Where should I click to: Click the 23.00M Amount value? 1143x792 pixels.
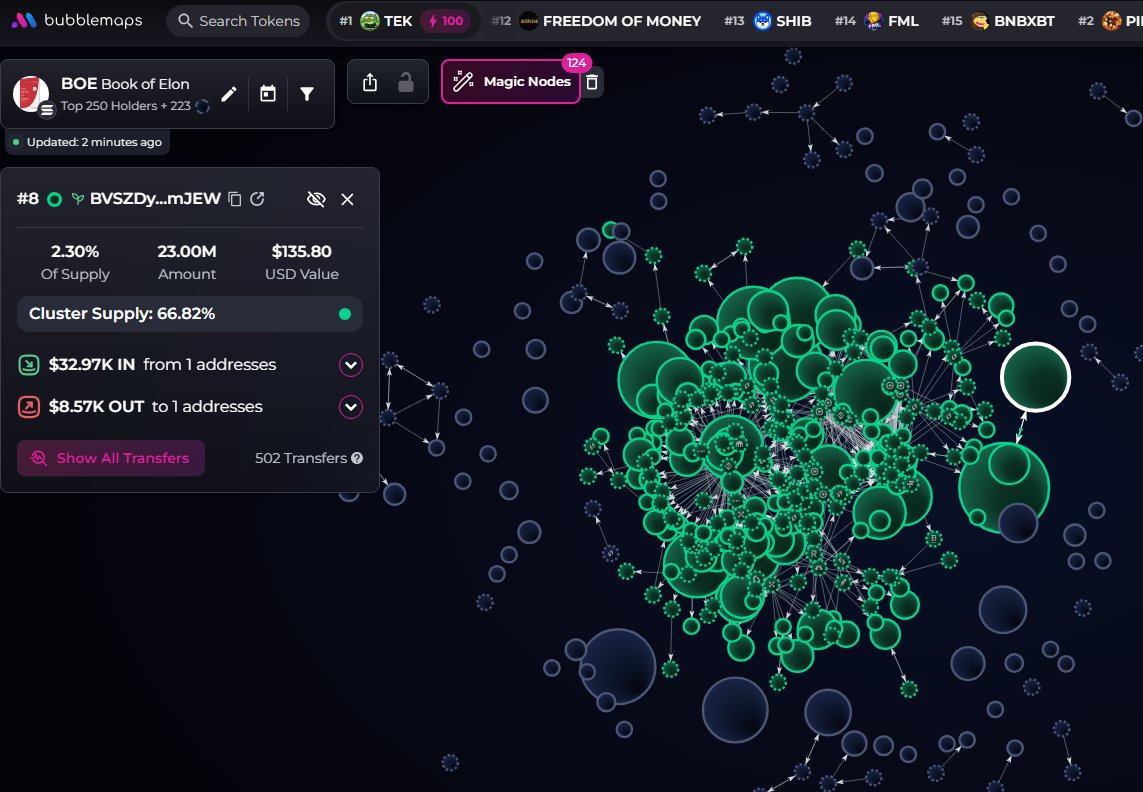[187, 252]
